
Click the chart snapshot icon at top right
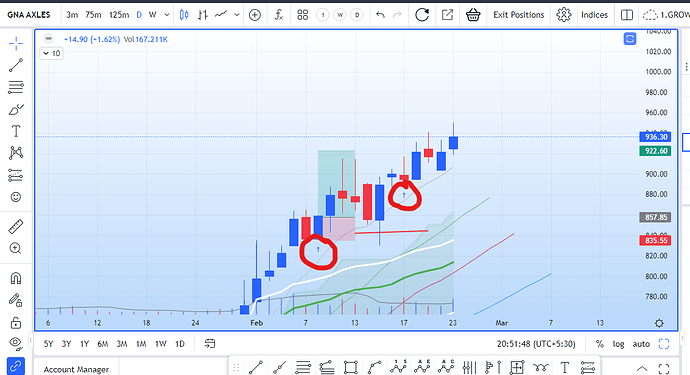coord(630,39)
